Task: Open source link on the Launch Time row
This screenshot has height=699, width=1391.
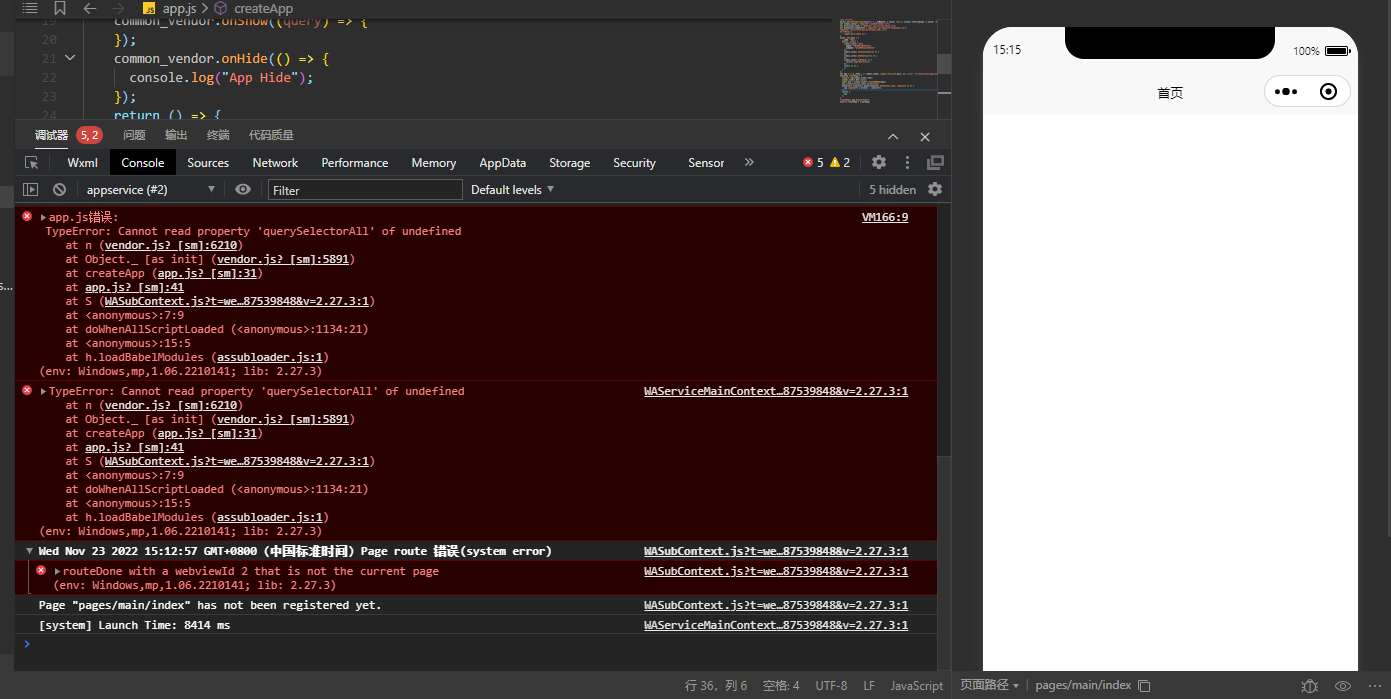Action: tap(776, 625)
